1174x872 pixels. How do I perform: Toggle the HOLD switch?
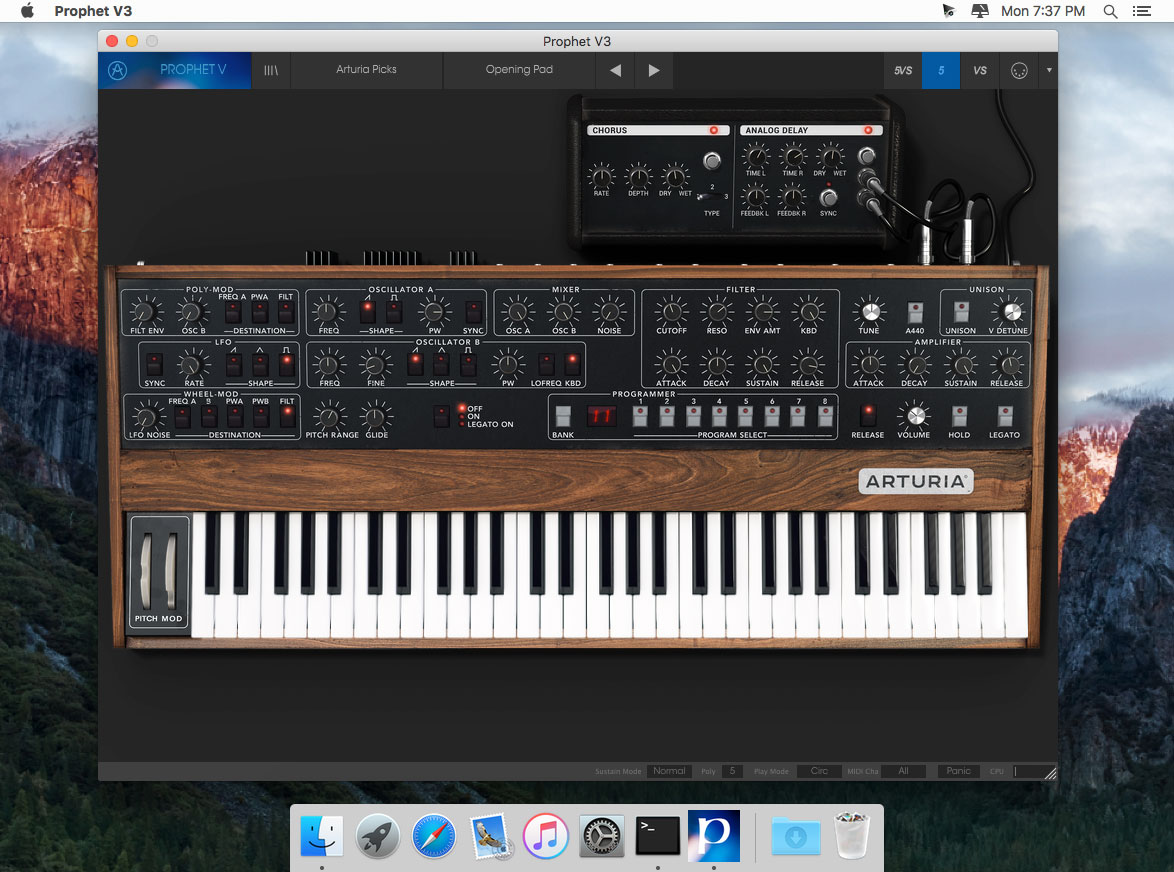tap(959, 416)
